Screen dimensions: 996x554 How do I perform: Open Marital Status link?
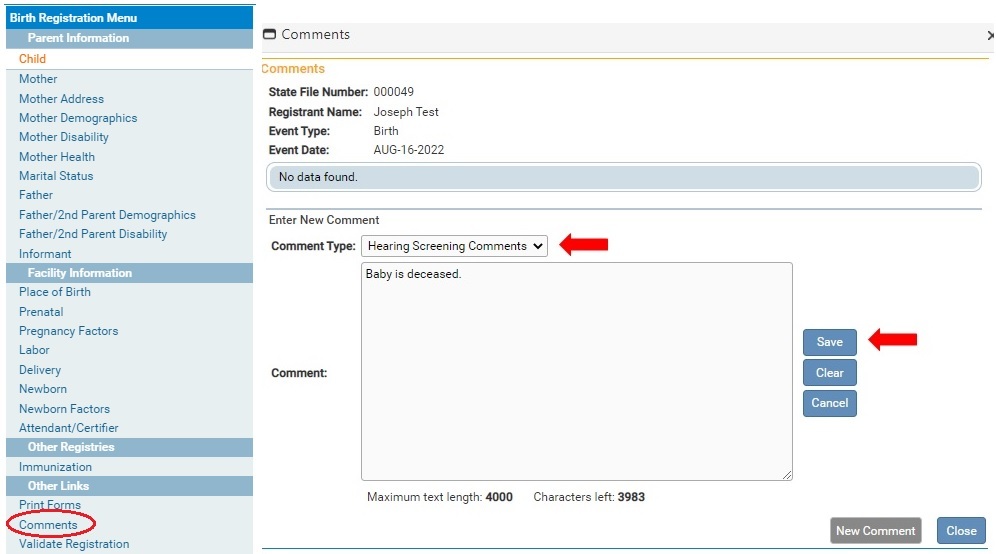click(56, 176)
